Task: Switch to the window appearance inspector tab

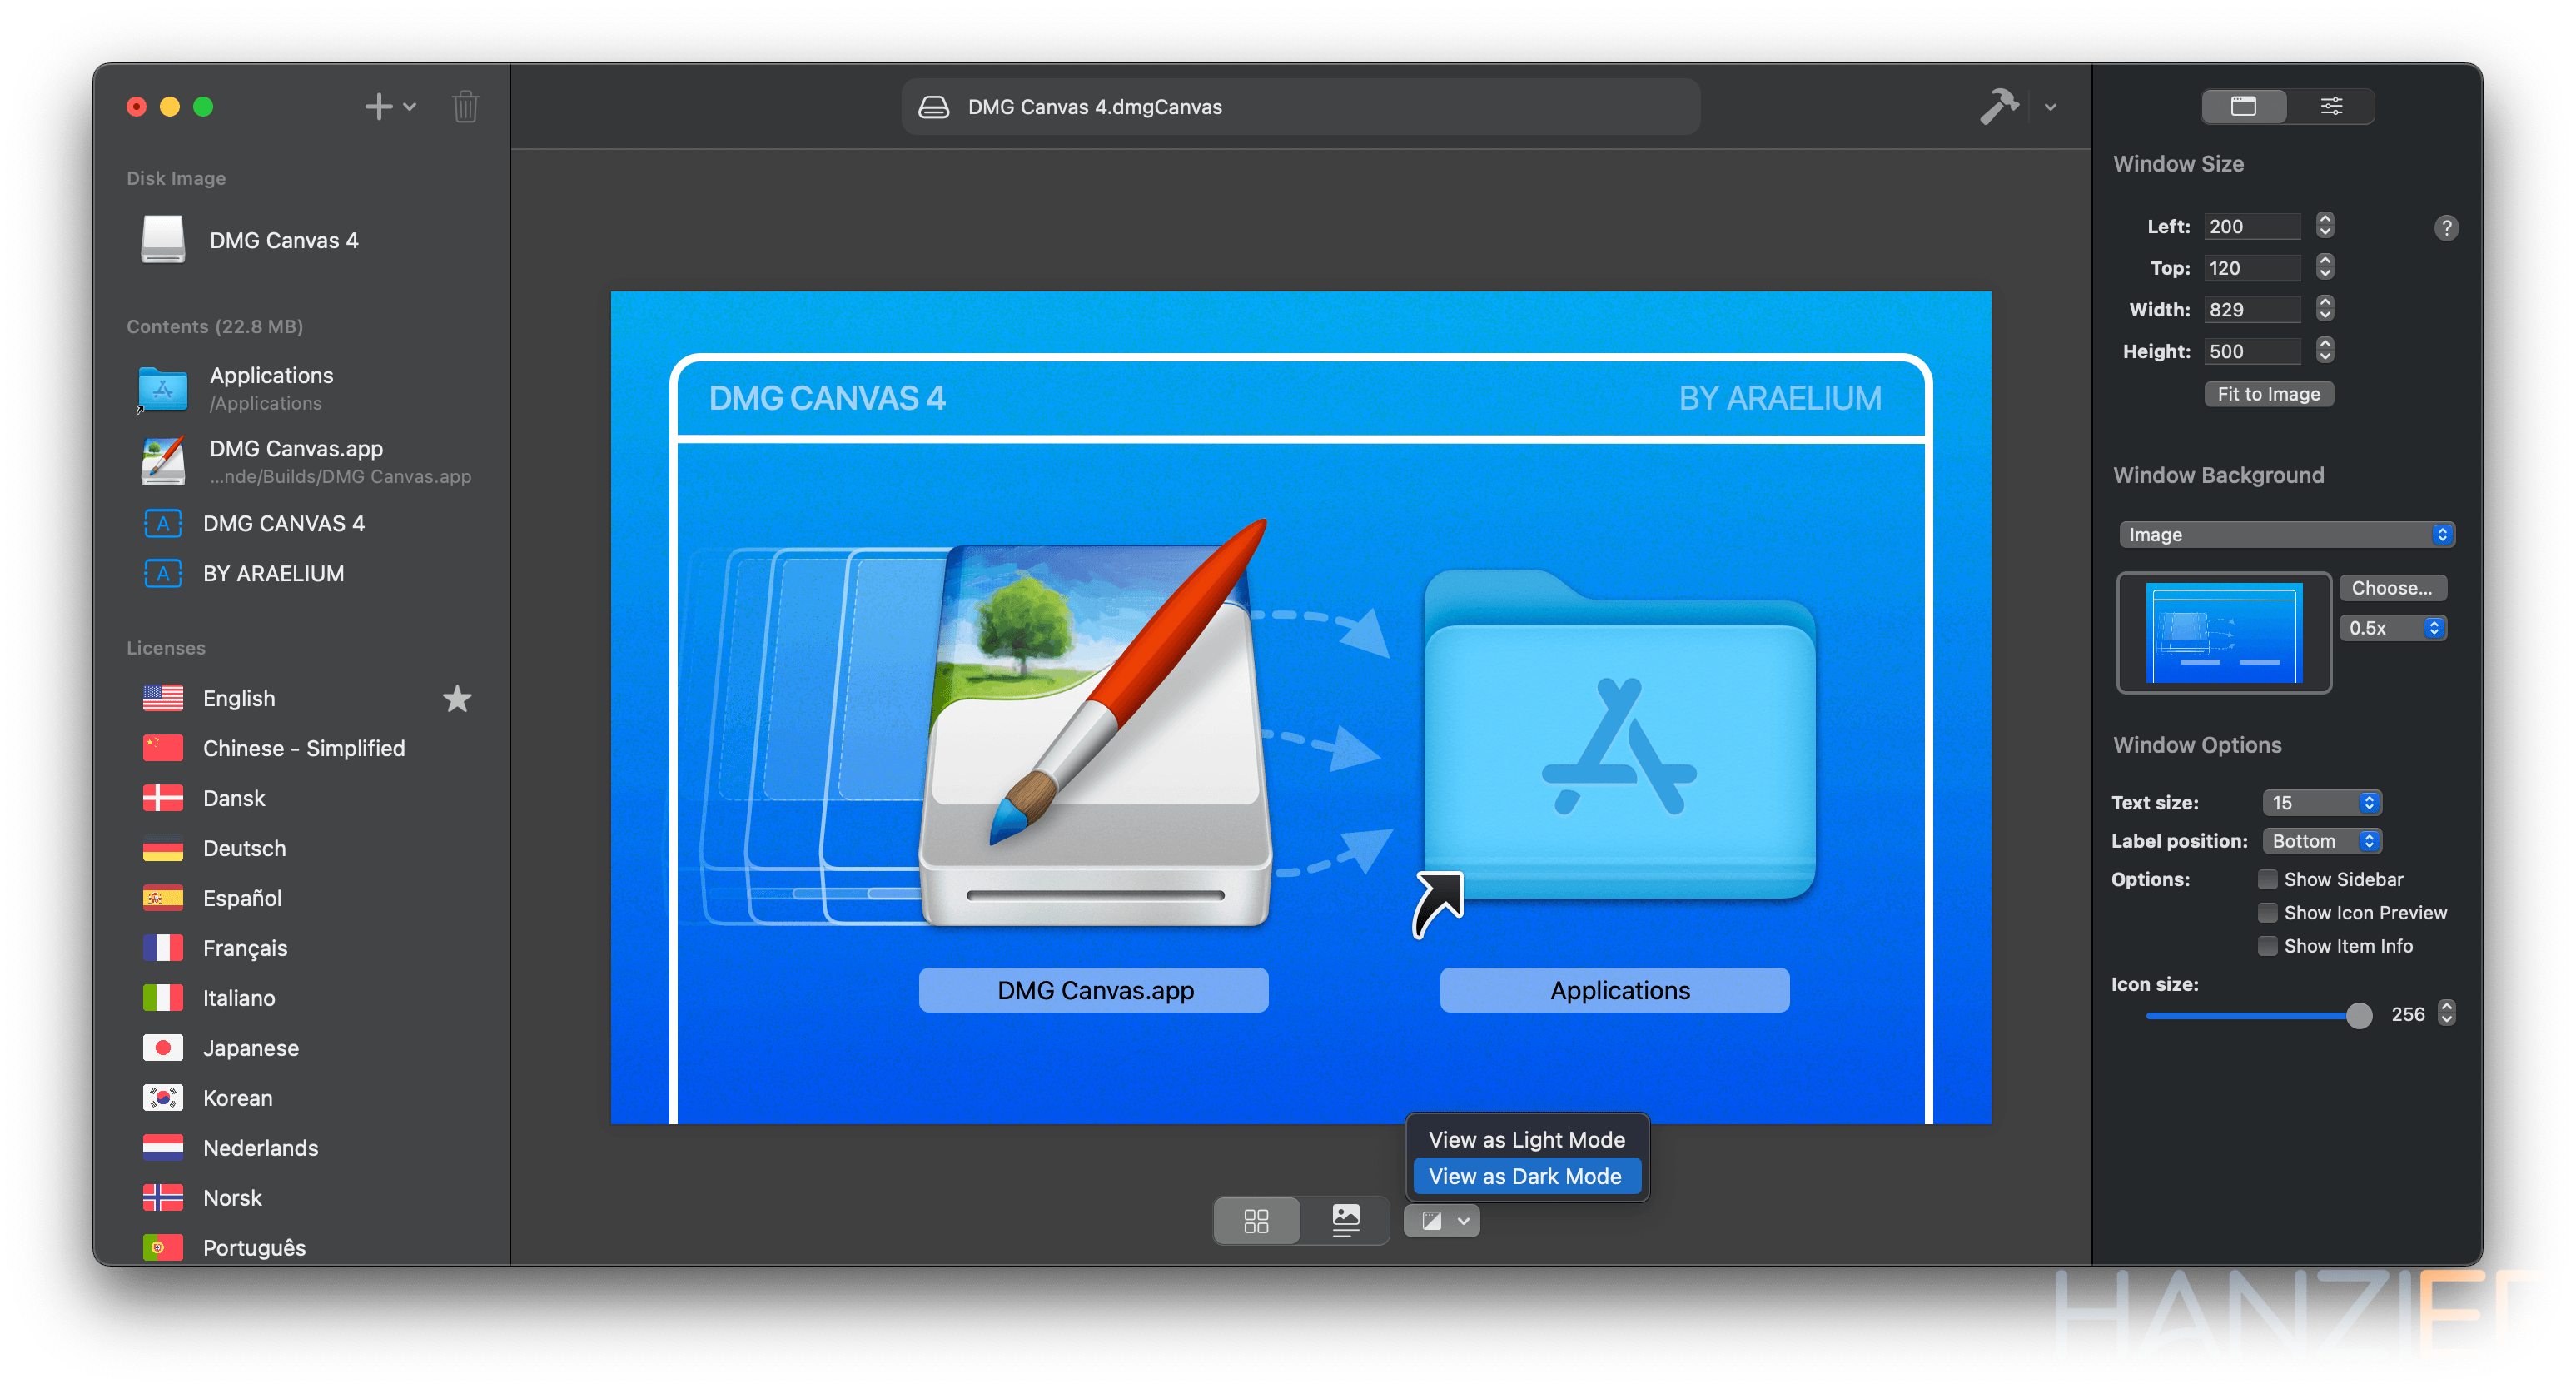Action: click(x=2243, y=106)
